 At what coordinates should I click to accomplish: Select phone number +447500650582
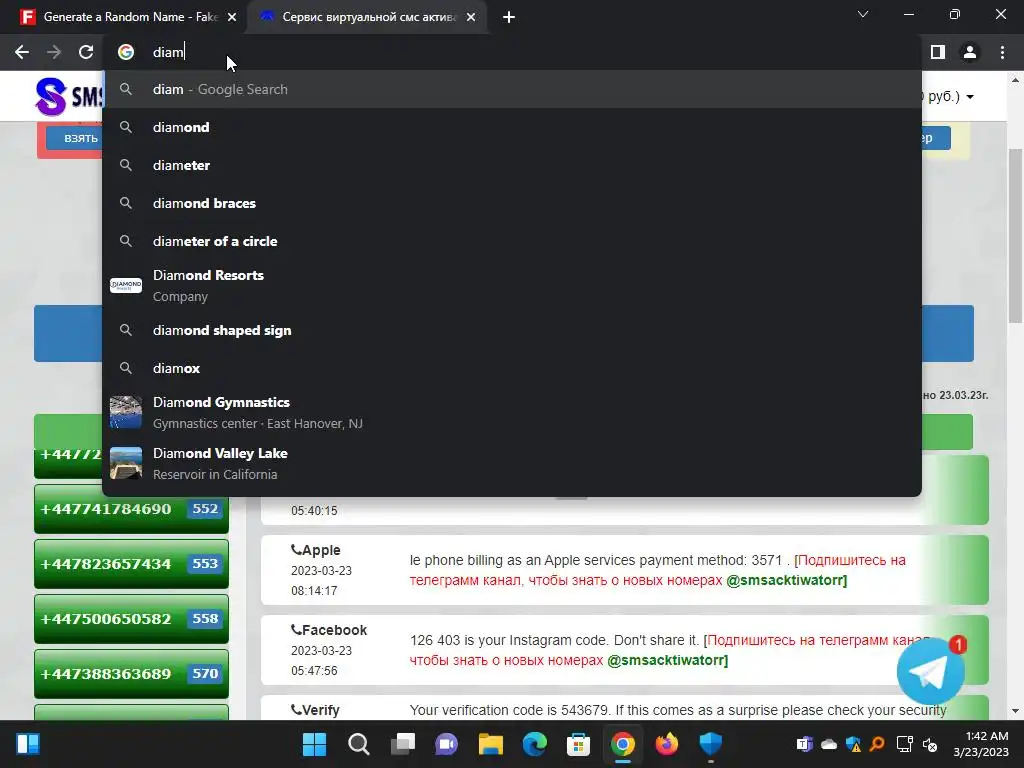131,618
